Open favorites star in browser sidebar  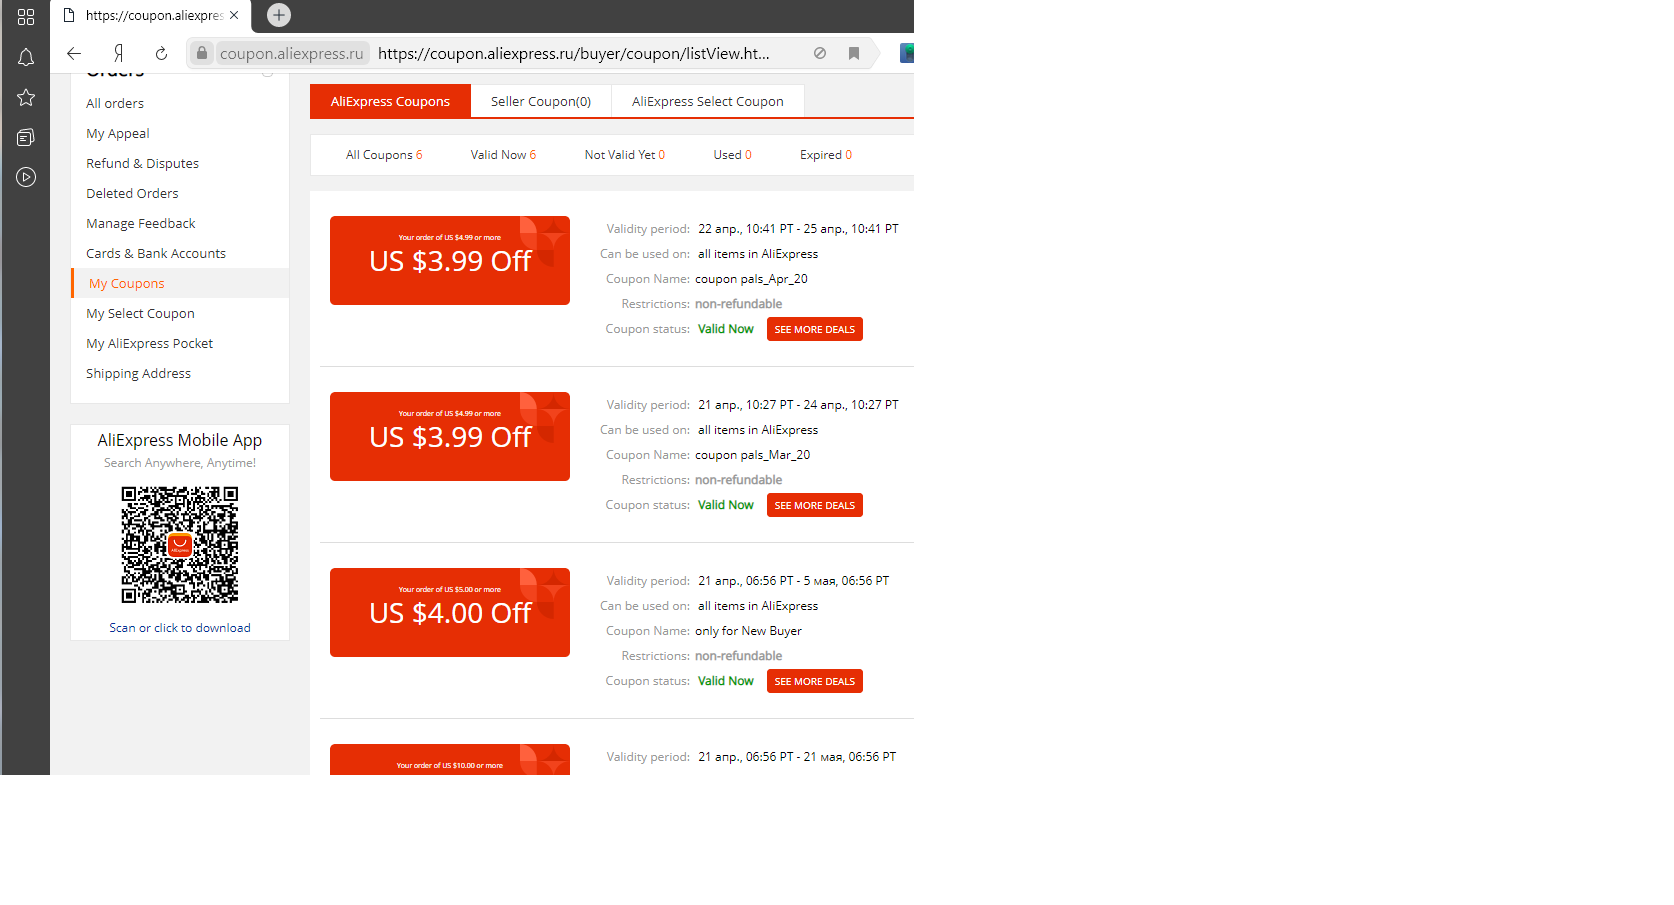point(26,97)
